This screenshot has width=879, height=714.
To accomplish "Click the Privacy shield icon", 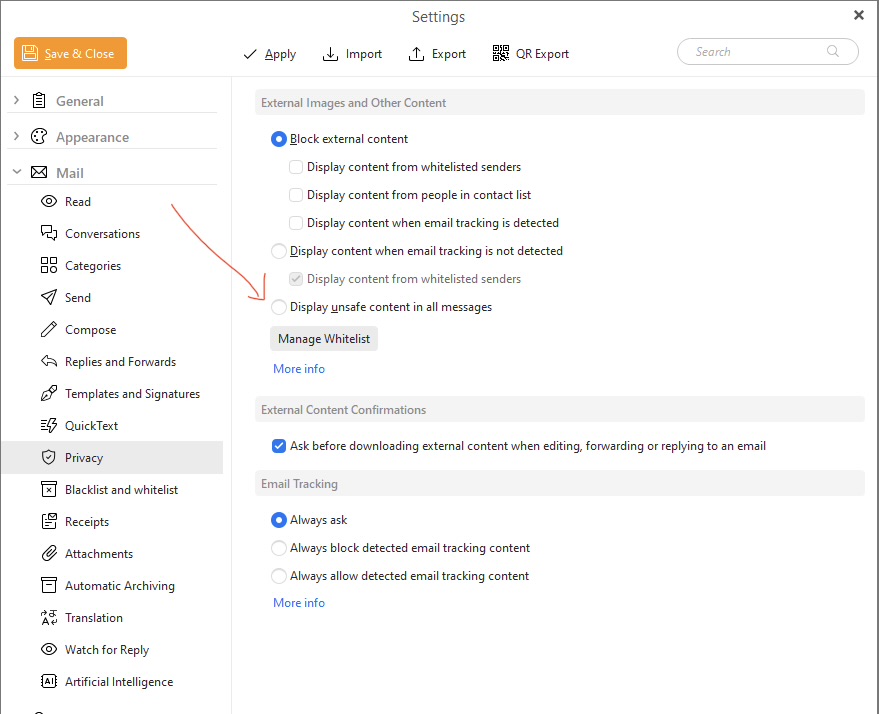I will (49, 457).
